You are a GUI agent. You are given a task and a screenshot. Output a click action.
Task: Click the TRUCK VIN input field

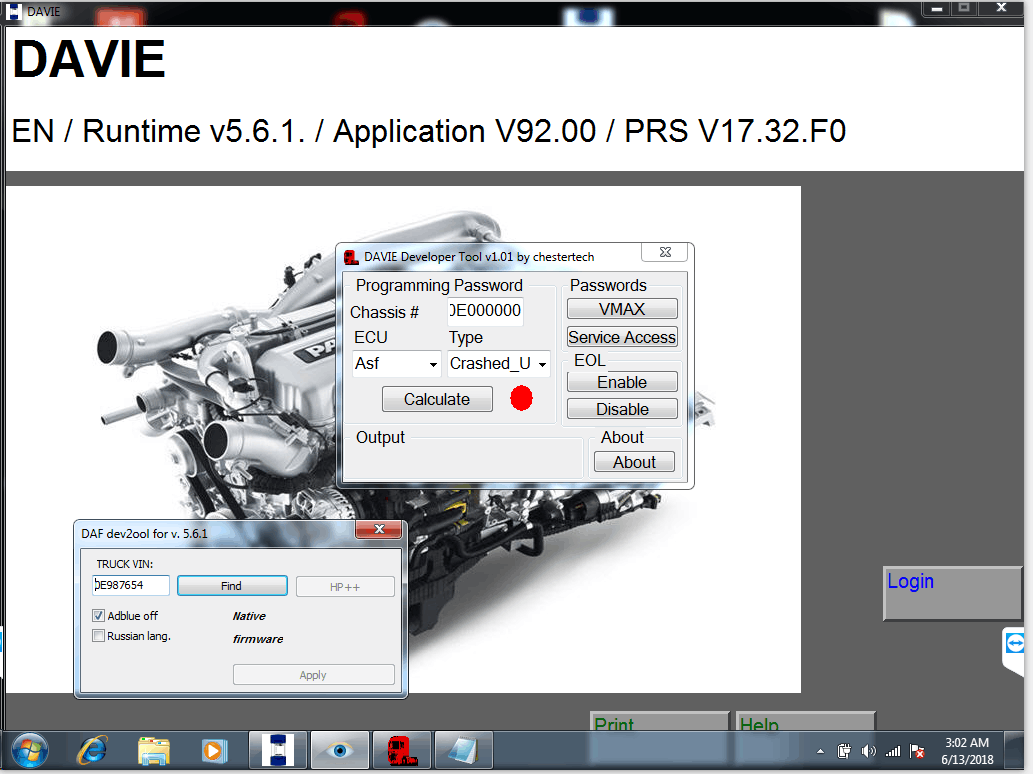pos(131,586)
